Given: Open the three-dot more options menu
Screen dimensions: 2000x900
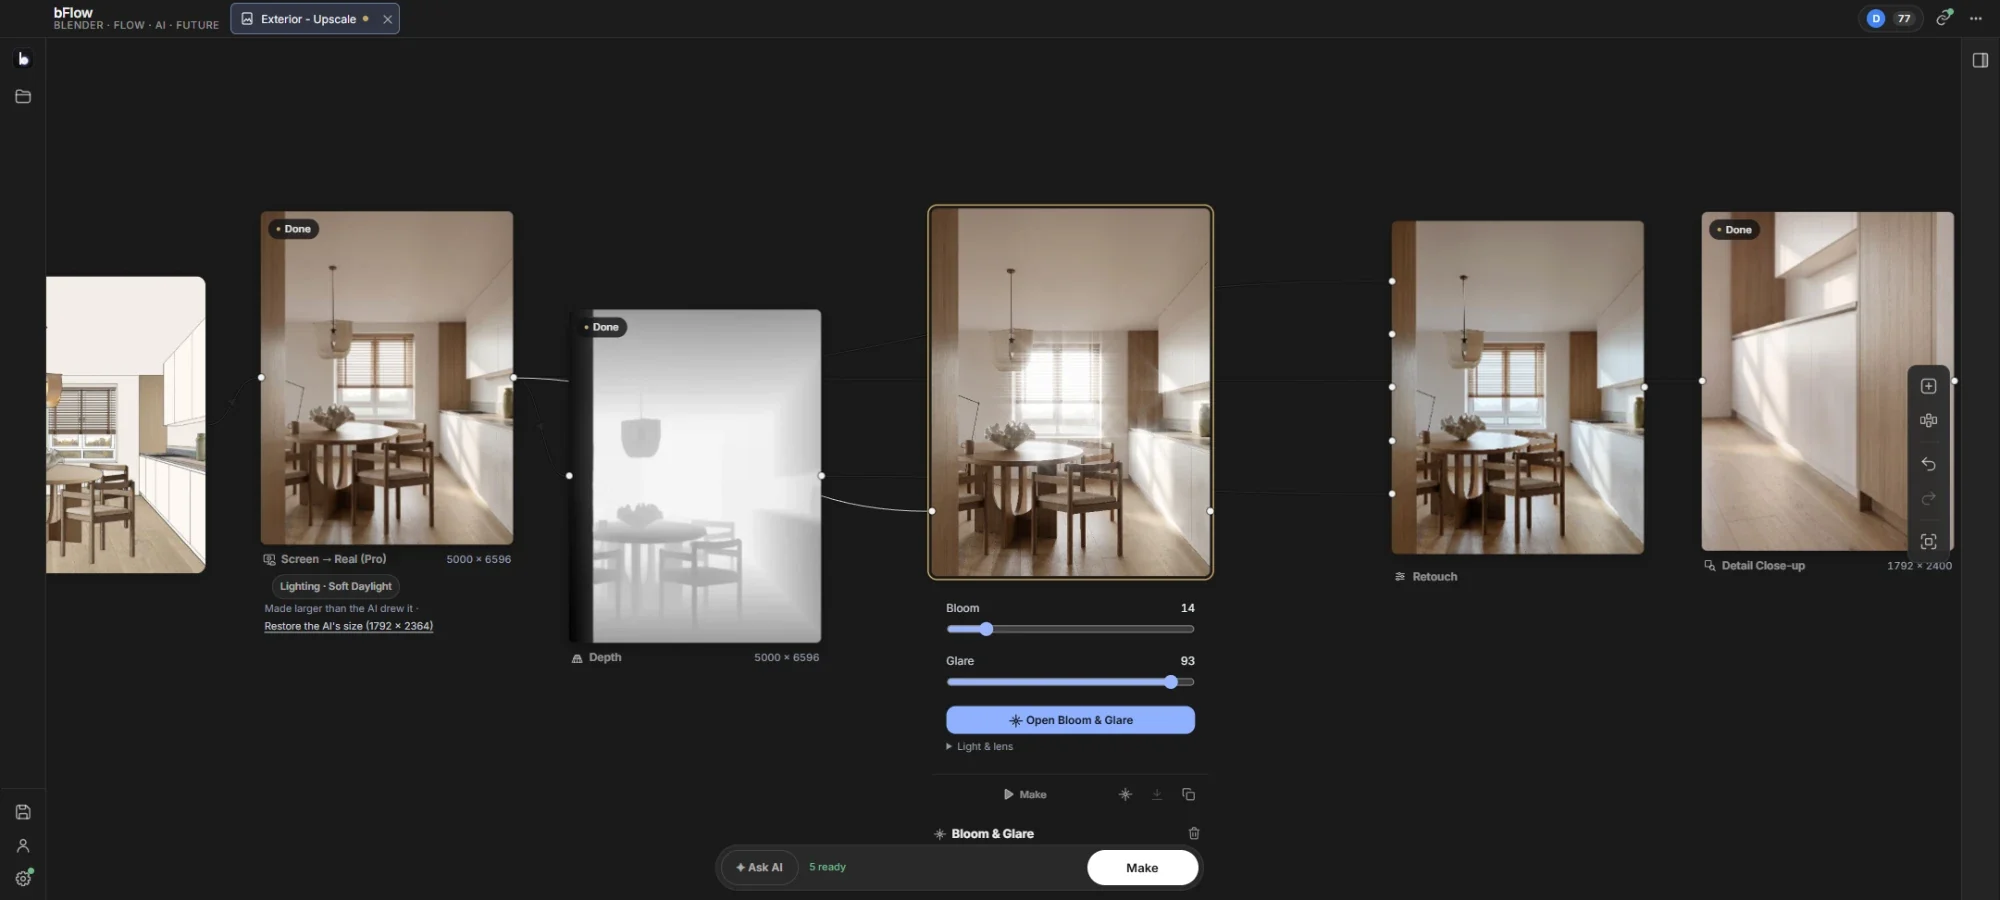Looking at the screenshot, I should click(1976, 18).
